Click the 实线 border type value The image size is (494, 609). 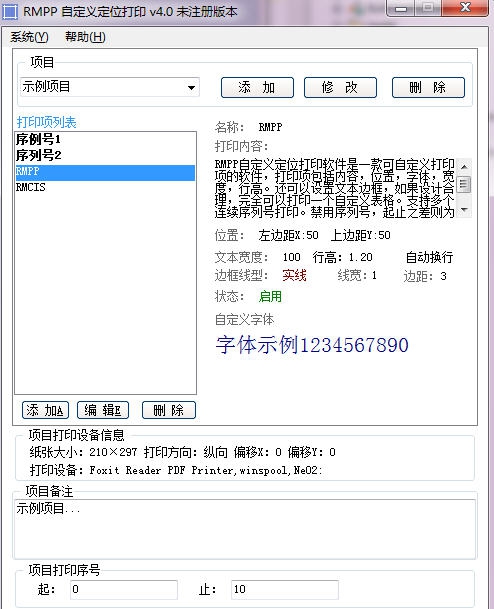coord(294,276)
